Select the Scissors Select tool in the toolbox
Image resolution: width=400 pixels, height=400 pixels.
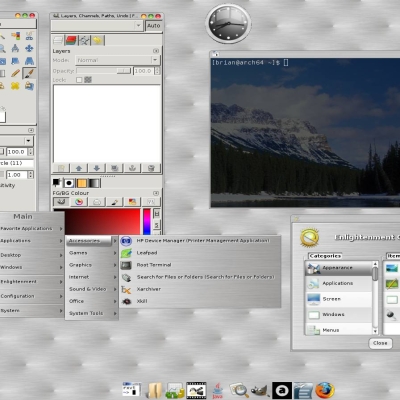(29, 36)
